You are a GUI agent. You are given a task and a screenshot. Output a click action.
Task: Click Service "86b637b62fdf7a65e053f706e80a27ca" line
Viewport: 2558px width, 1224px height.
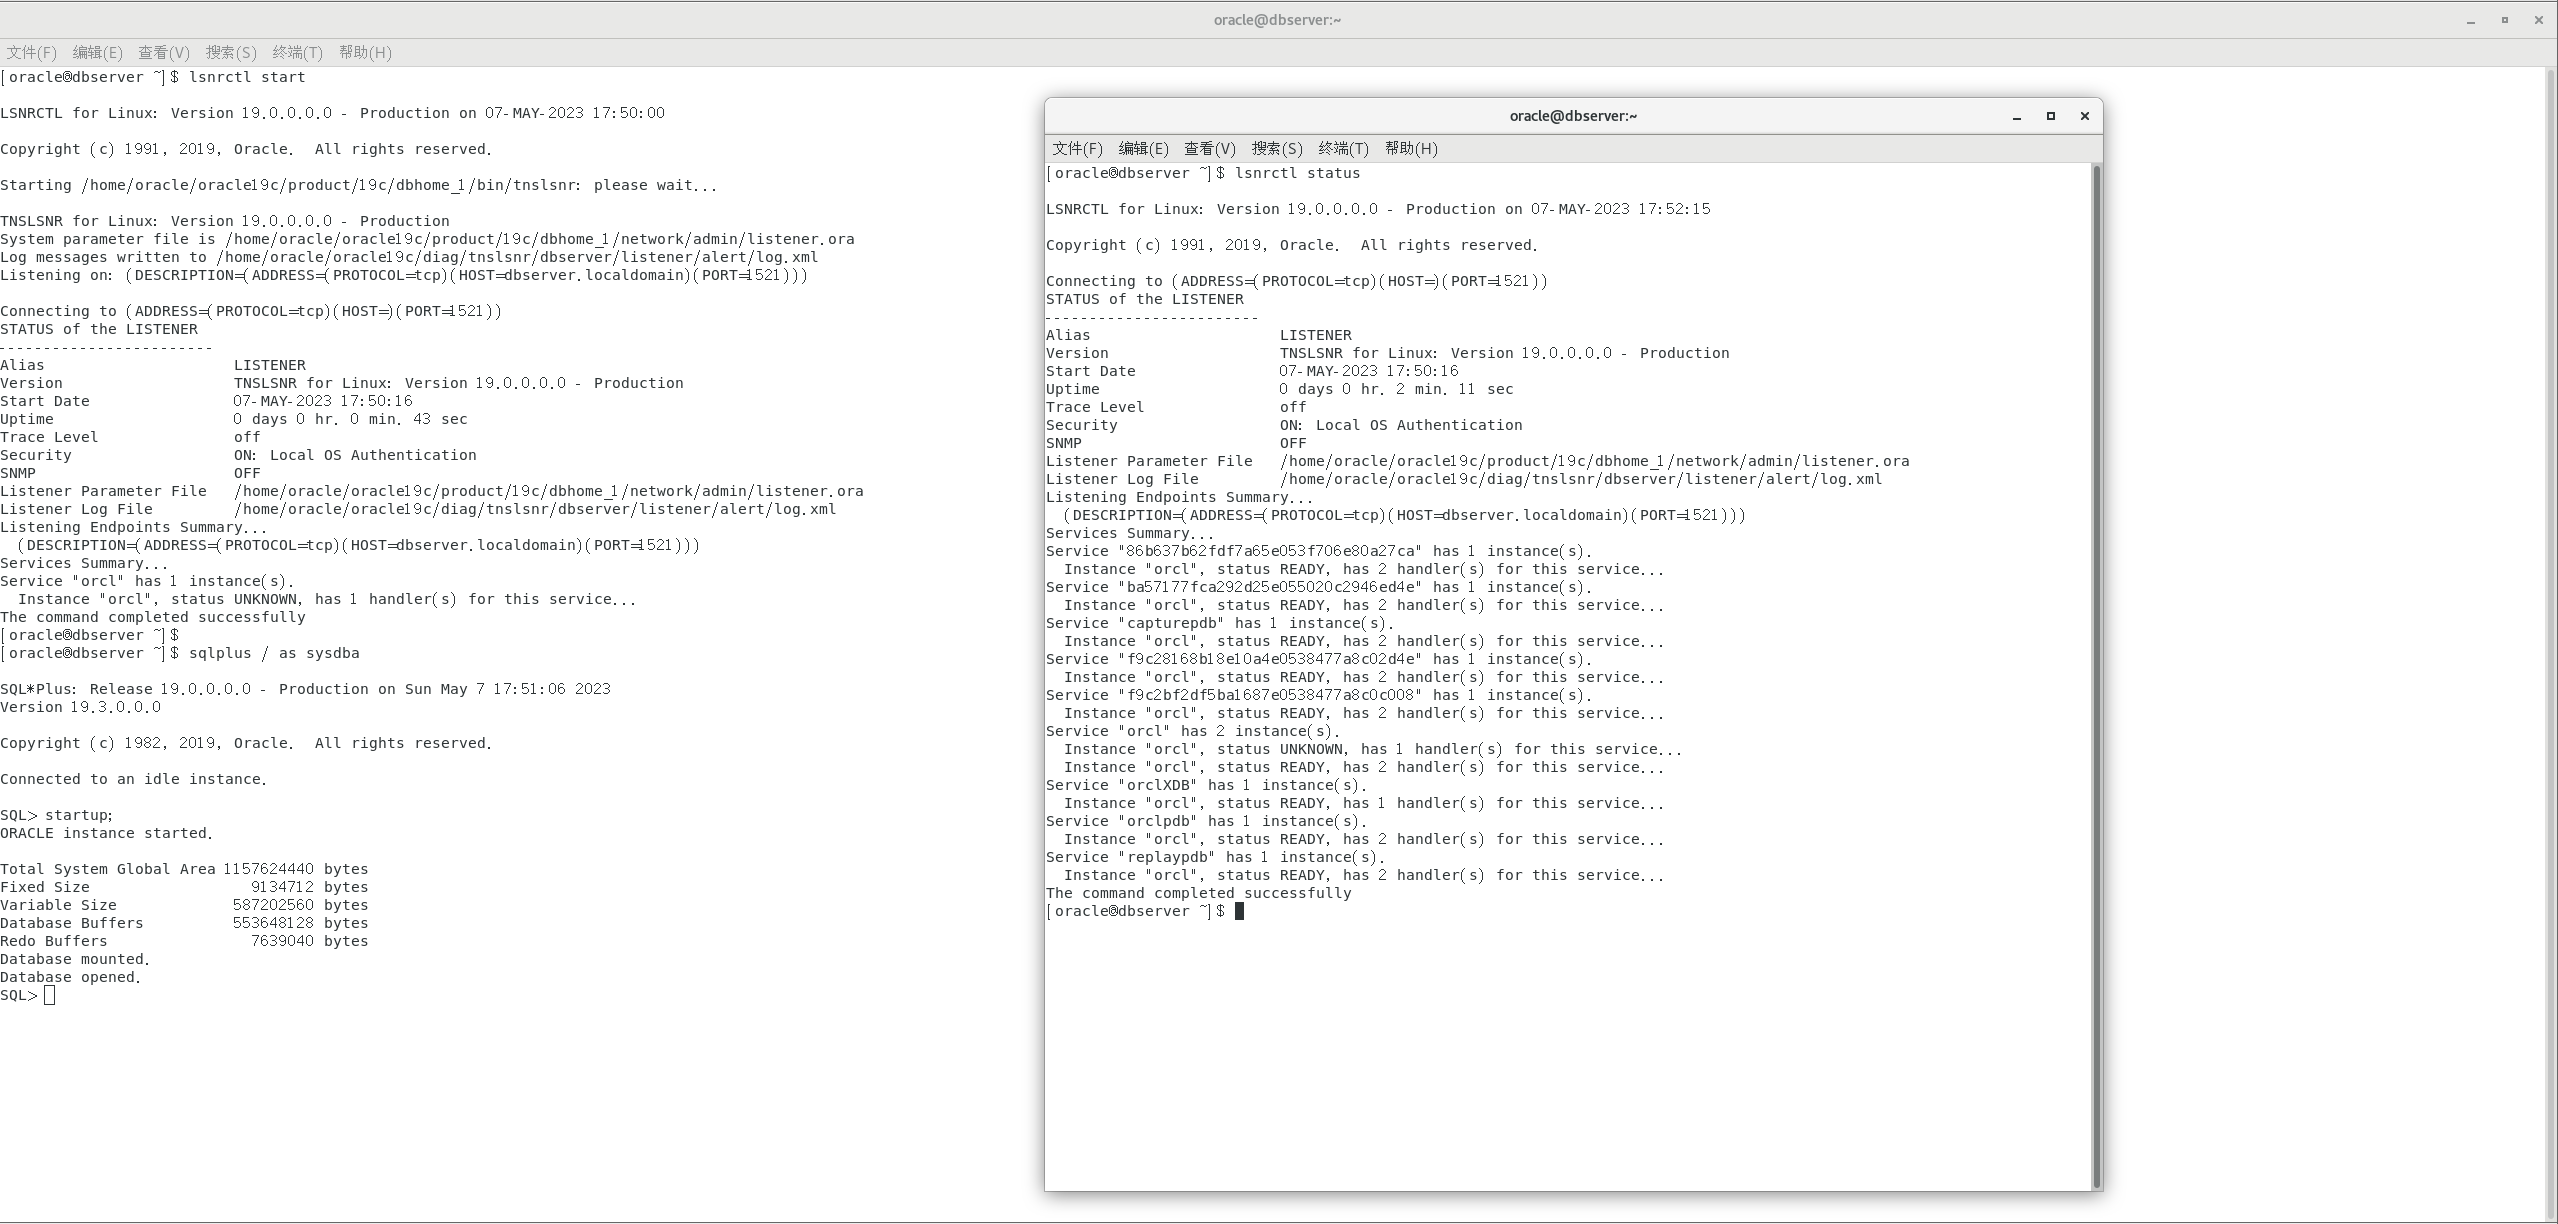coord(1319,551)
